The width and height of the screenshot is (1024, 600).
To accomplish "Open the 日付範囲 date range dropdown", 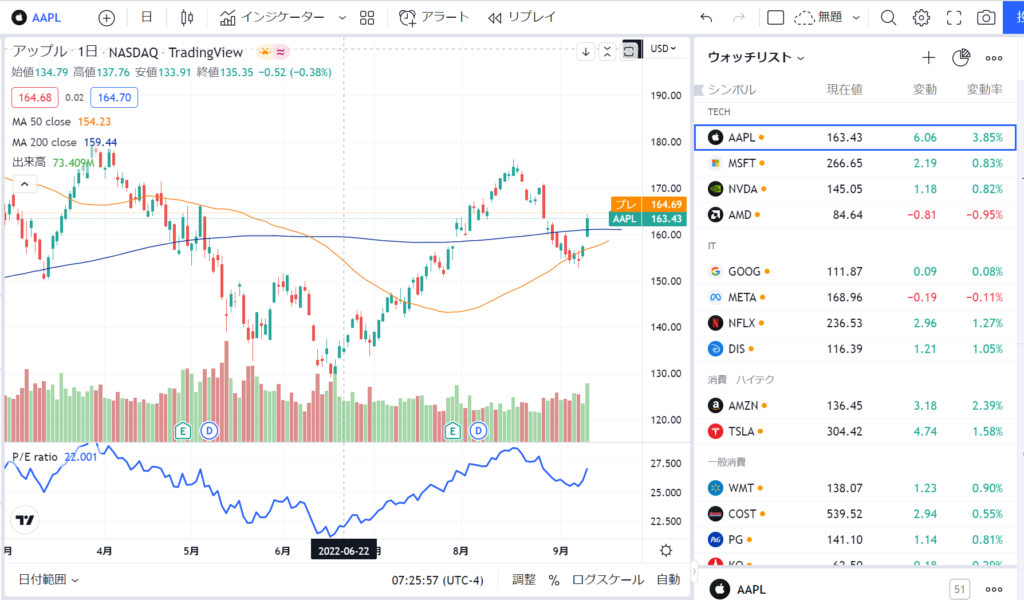I will [x=48, y=579].
